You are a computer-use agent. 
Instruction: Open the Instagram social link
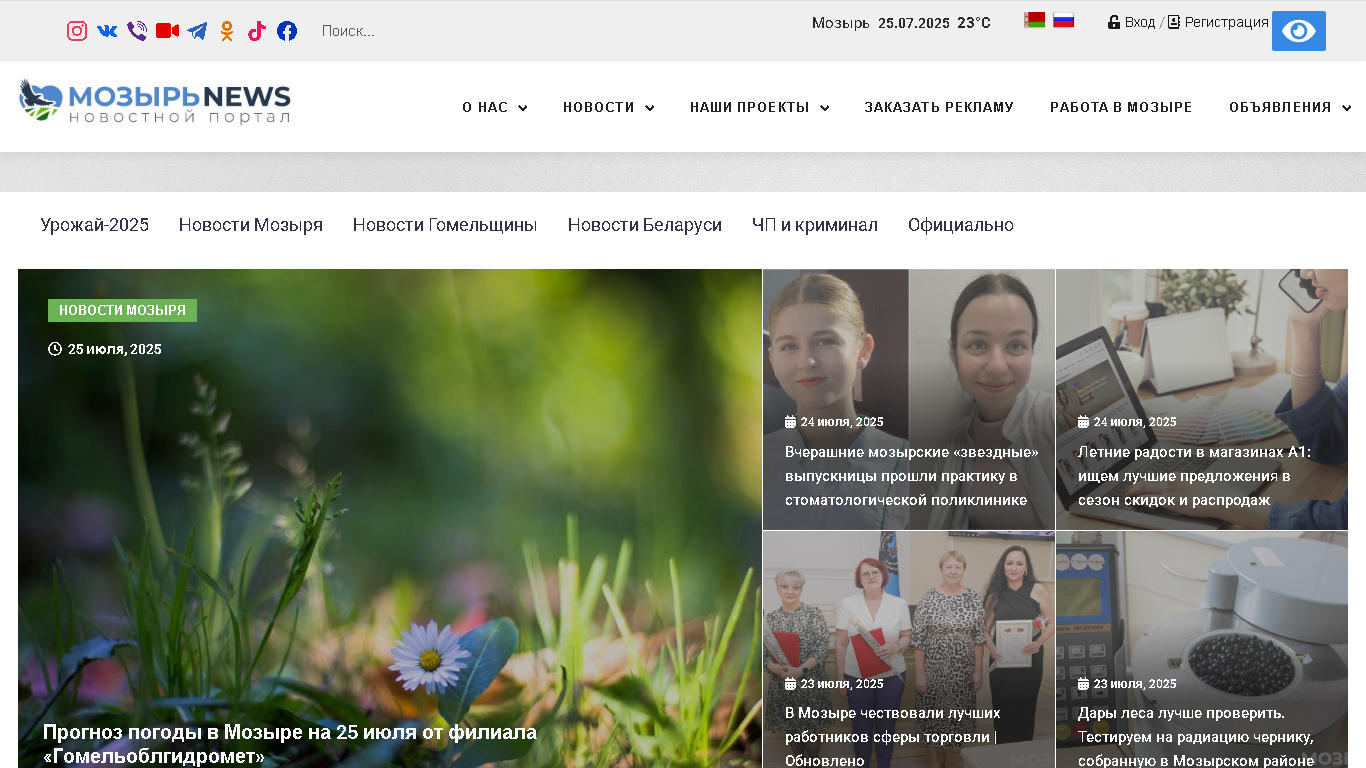77,31
